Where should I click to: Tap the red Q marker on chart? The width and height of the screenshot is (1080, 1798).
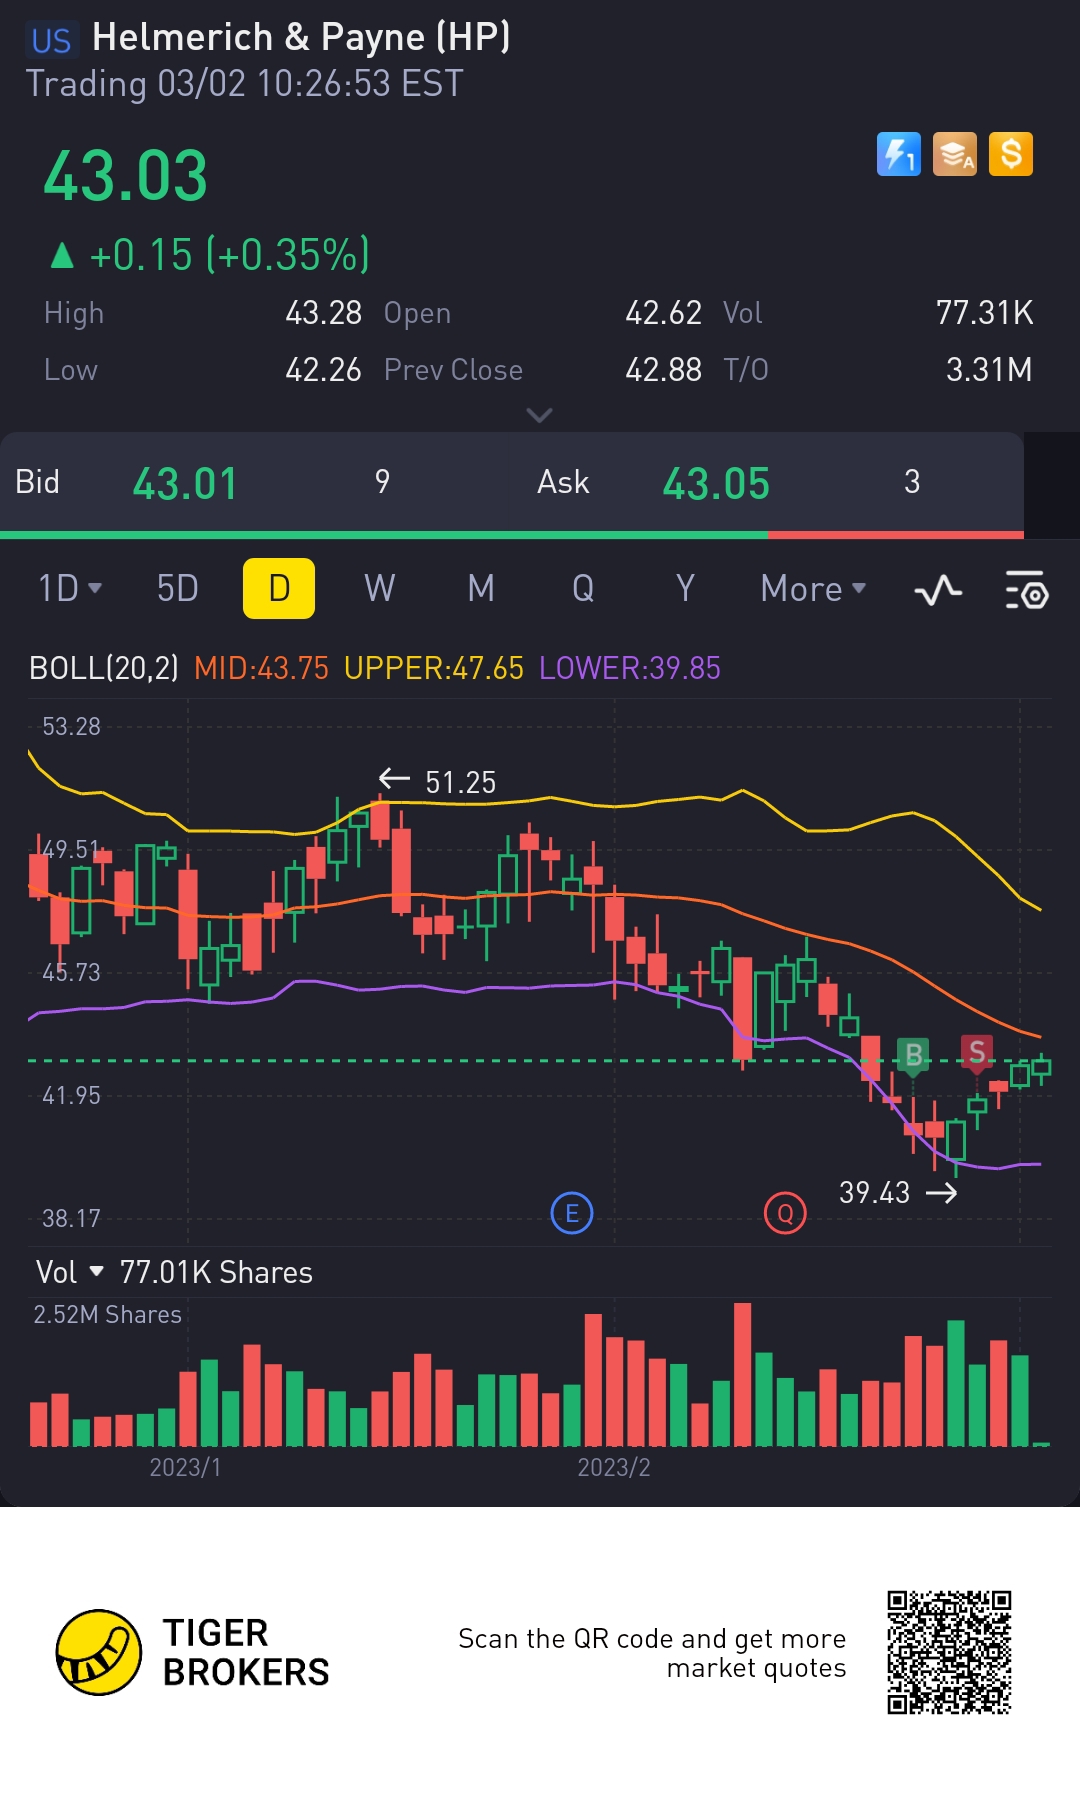click(785, 1213)
